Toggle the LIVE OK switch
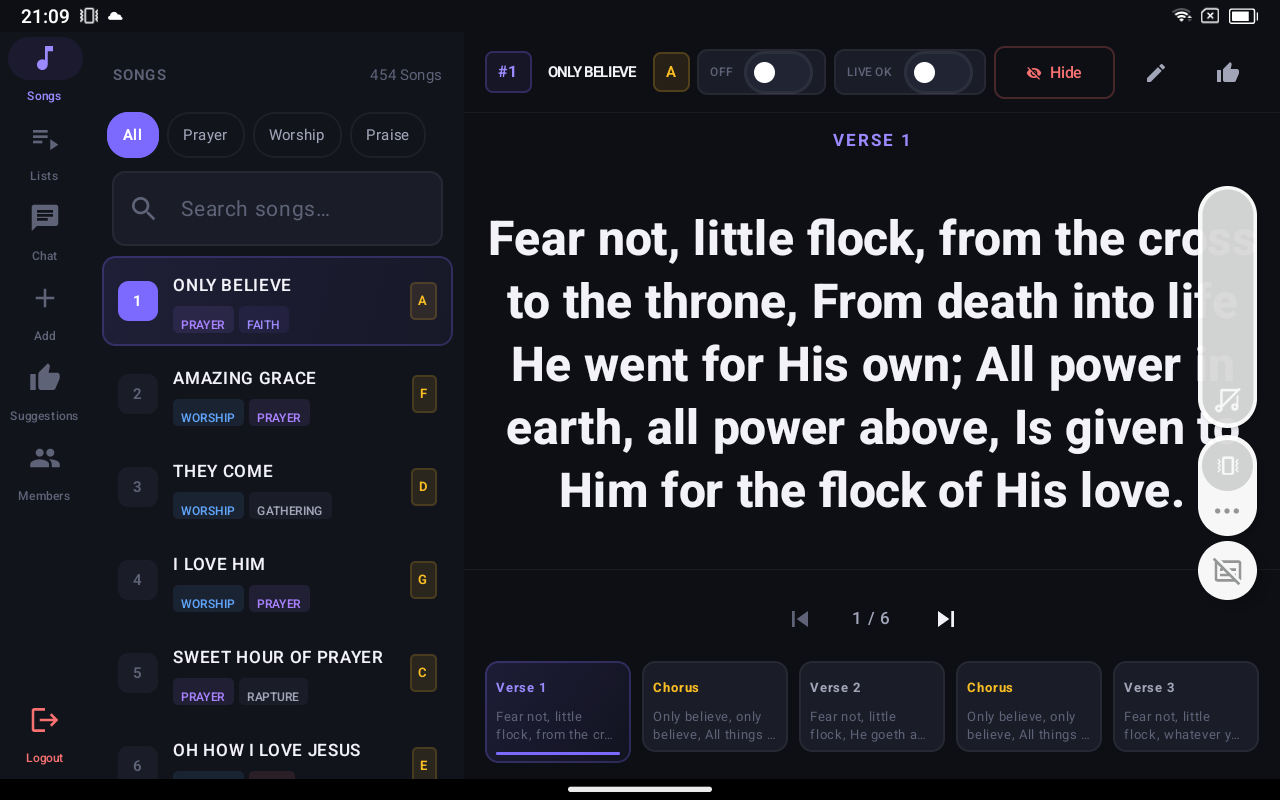Screen dimensions: 1280x800 [938, 72]
